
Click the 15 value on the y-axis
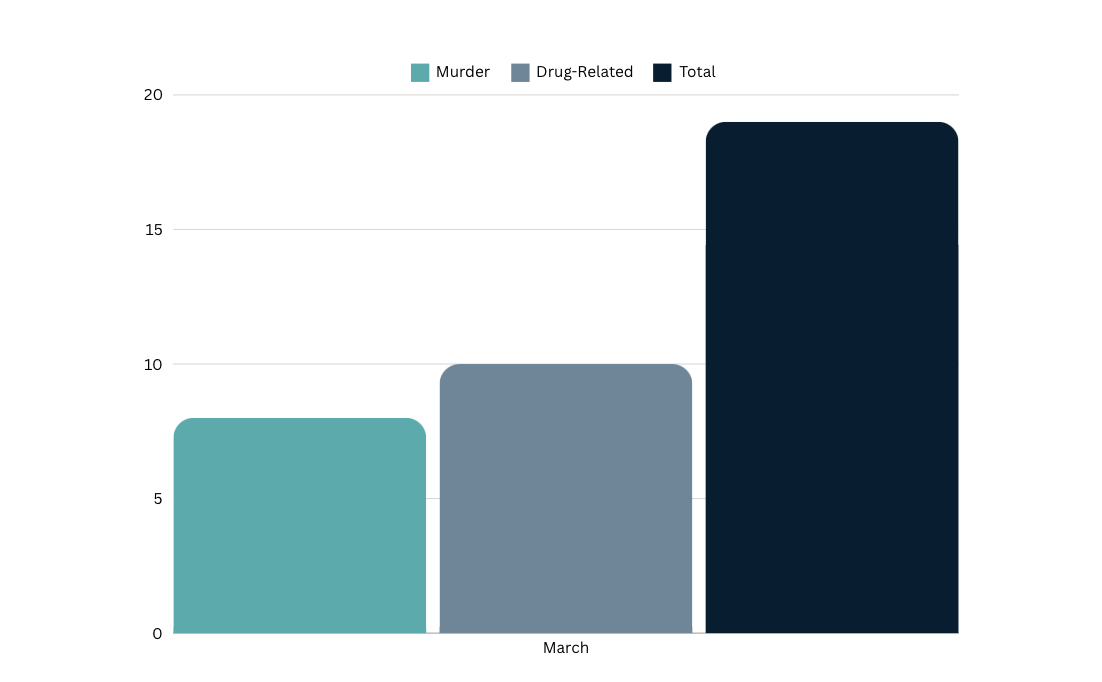152,230
